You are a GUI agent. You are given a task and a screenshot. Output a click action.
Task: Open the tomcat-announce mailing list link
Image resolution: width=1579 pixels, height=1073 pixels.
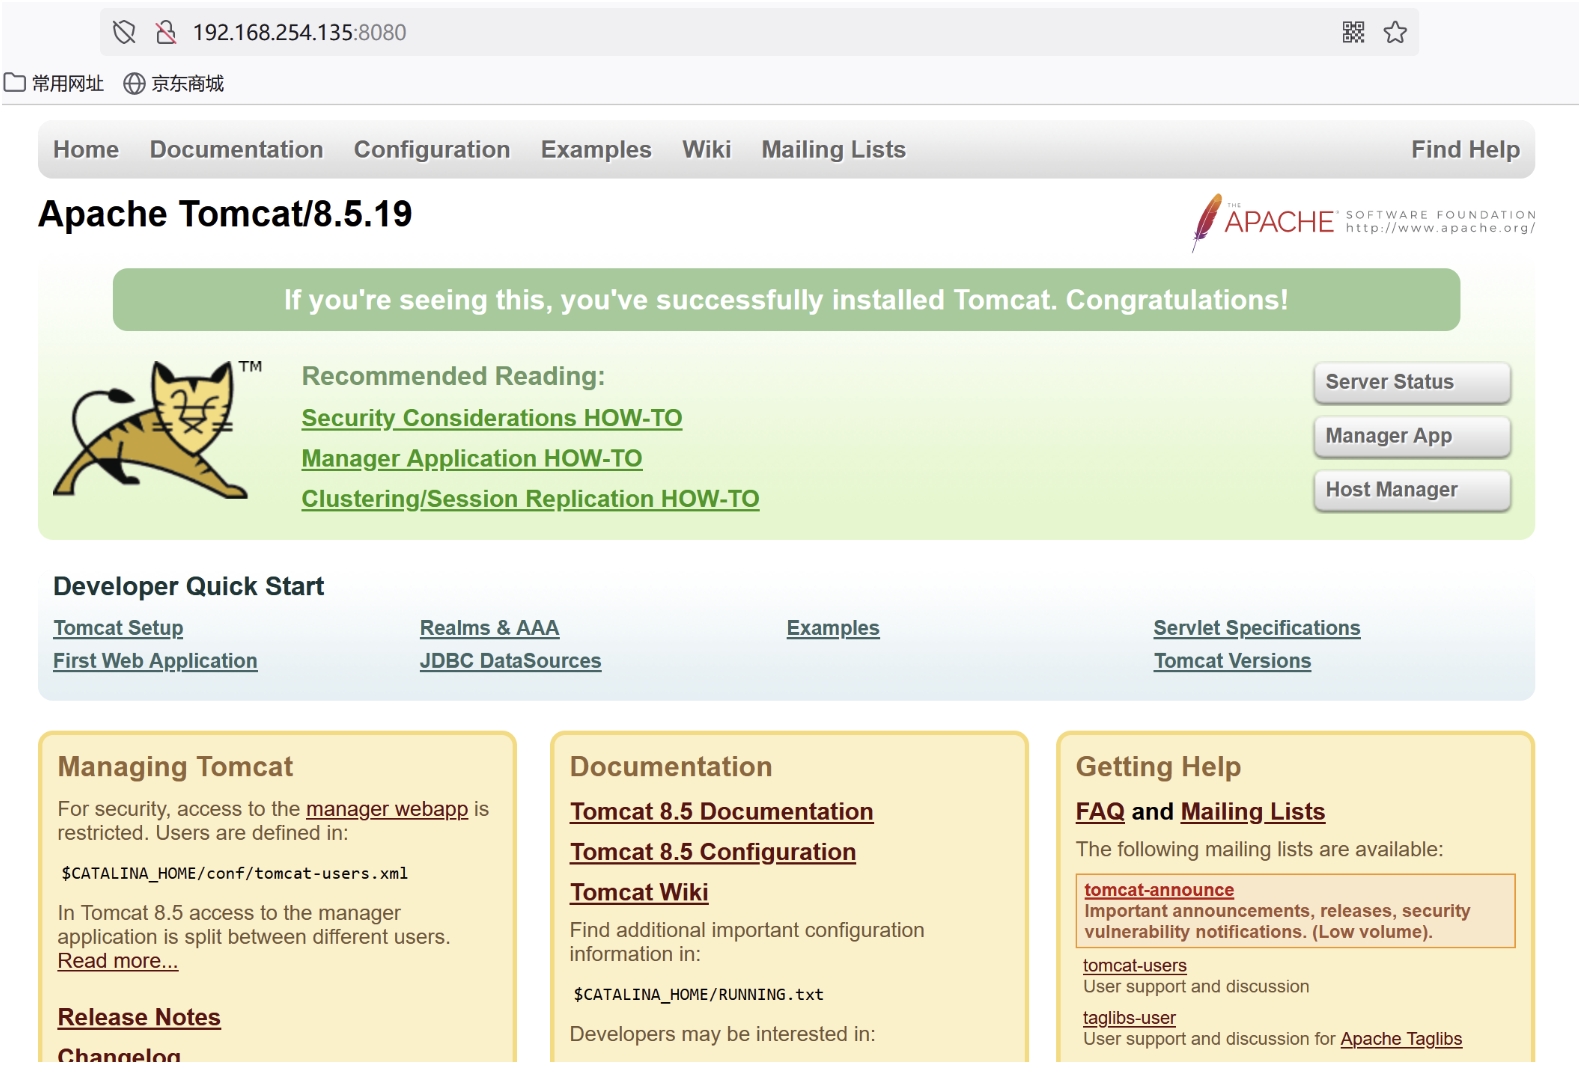[x=1159, y=890]
